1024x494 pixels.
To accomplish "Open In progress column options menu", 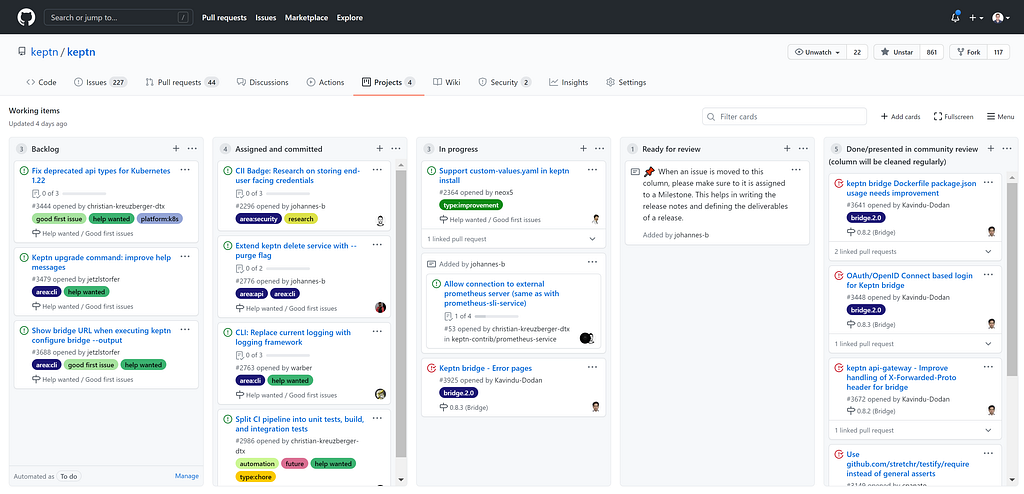I will coord(600,149).
